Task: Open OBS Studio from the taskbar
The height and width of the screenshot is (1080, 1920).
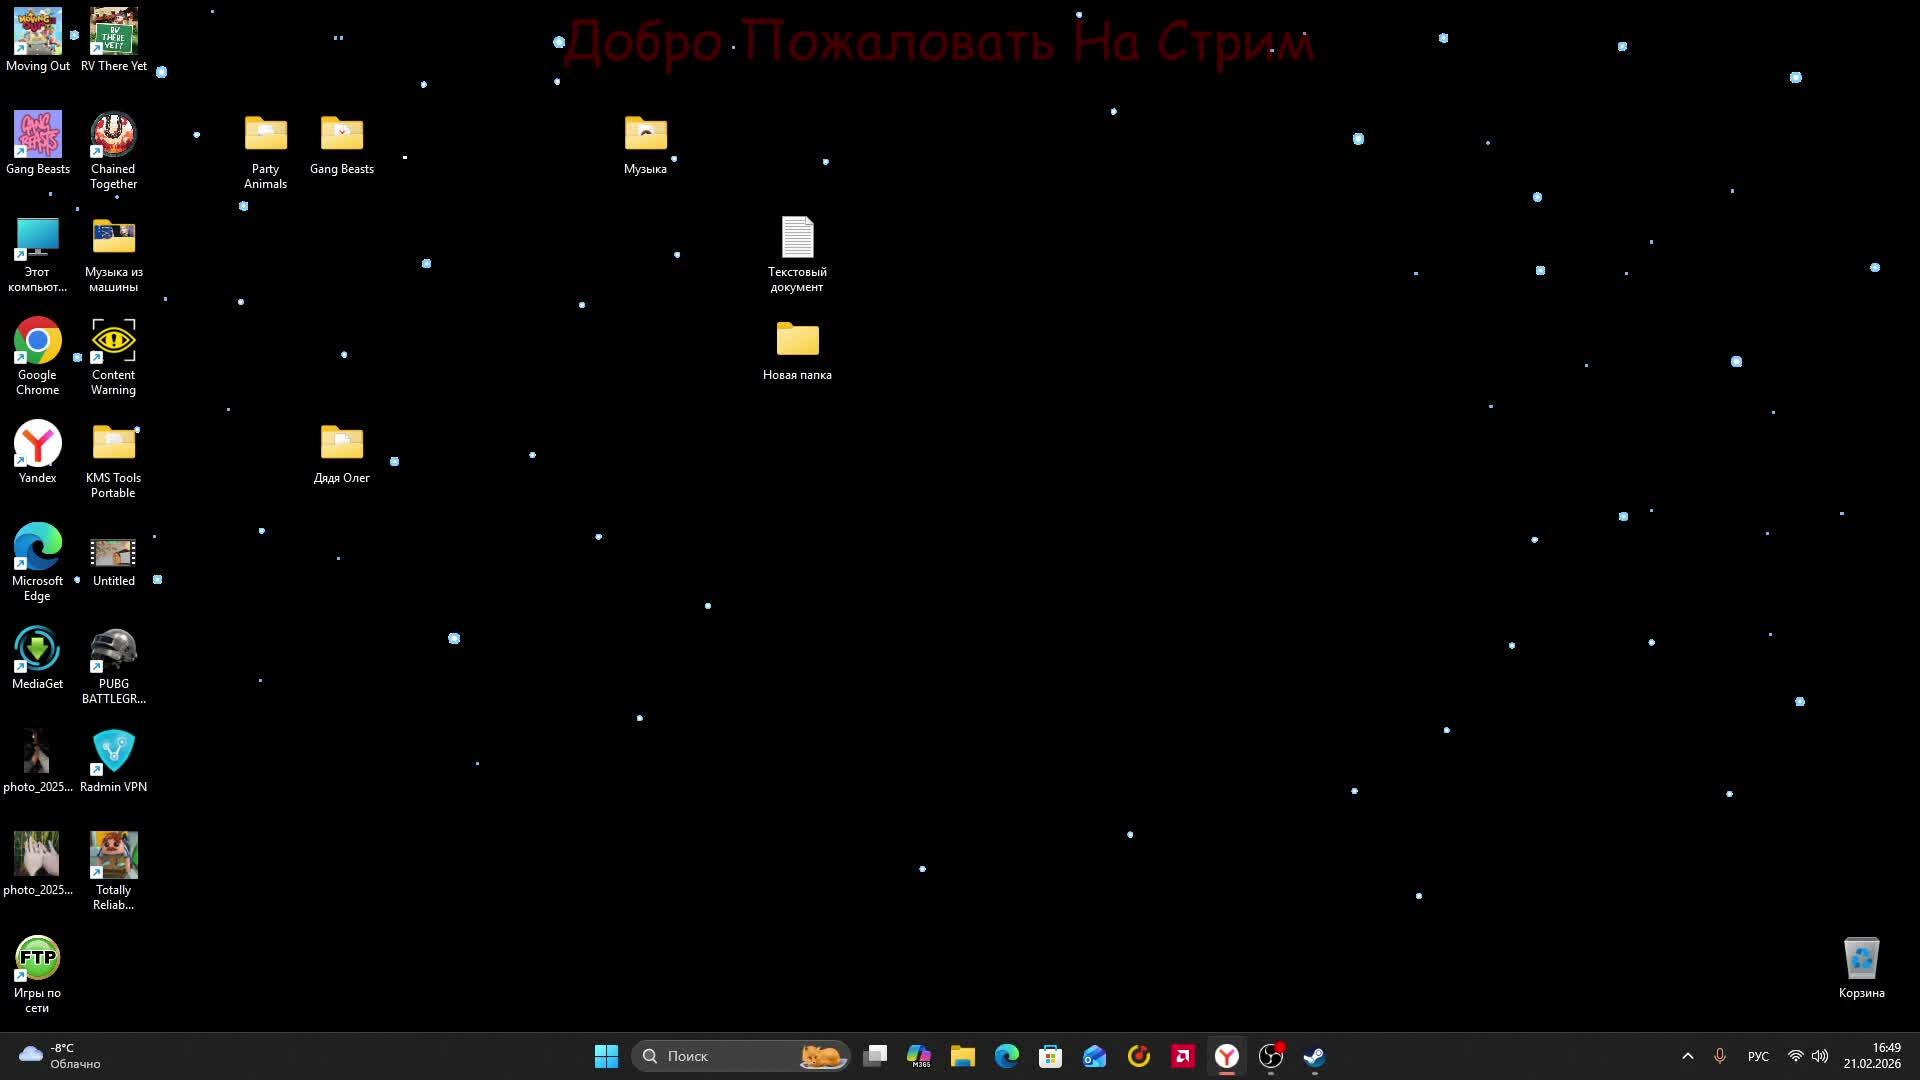Action: [x=1270, y=1056]
